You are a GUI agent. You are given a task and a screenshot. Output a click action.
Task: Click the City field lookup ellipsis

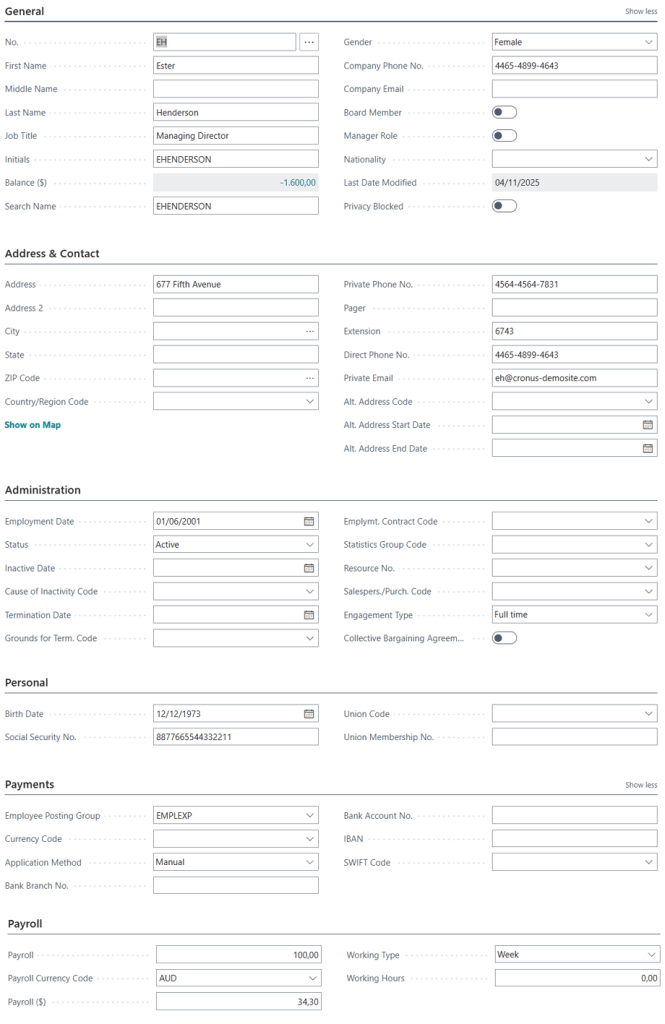coord(310,331)
